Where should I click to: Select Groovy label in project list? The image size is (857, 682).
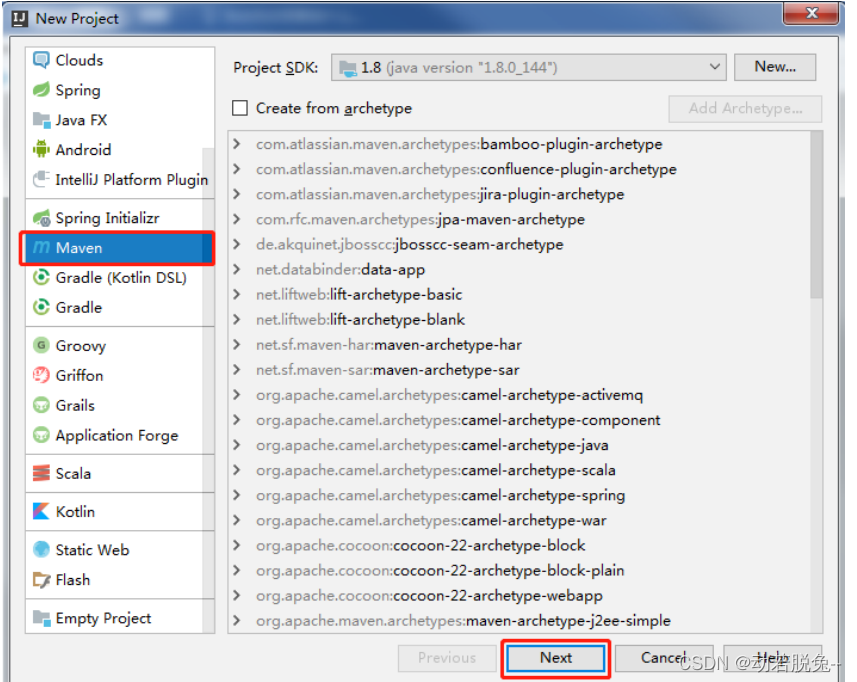[81, 346]
